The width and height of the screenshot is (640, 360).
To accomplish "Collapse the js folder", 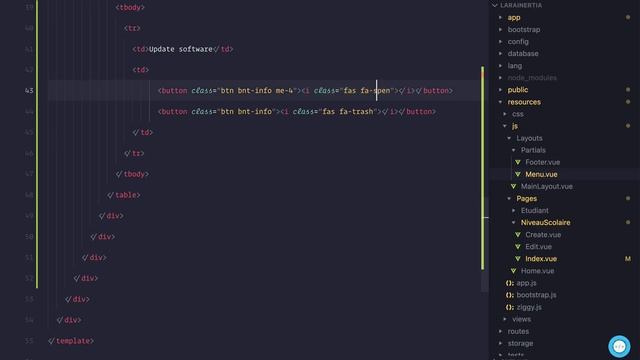I will tap(505, 126).
